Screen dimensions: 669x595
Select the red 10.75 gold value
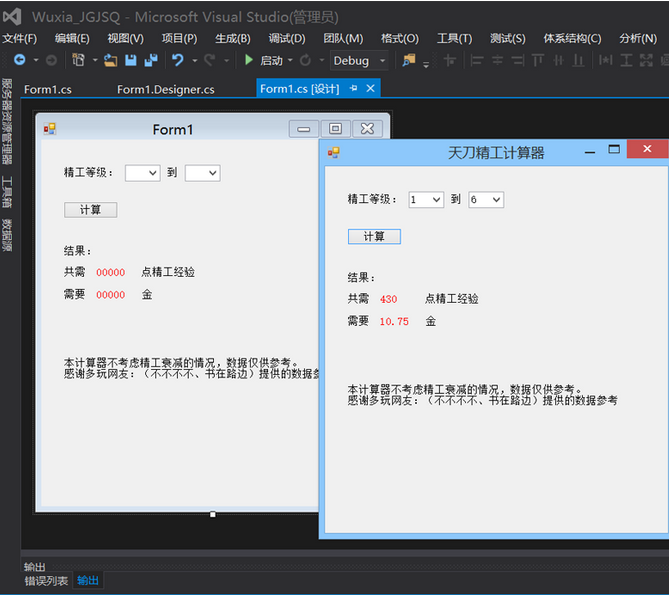pos(394,321)
